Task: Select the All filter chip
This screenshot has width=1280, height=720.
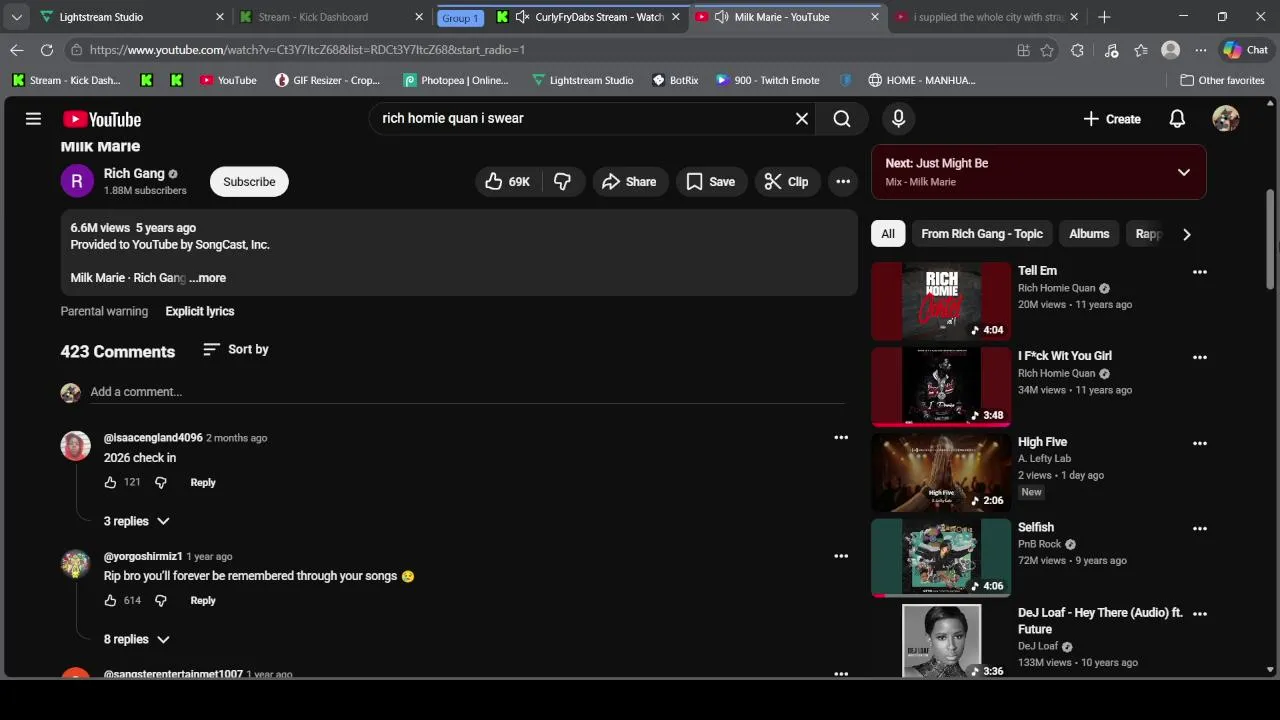Action: (888, 234)
